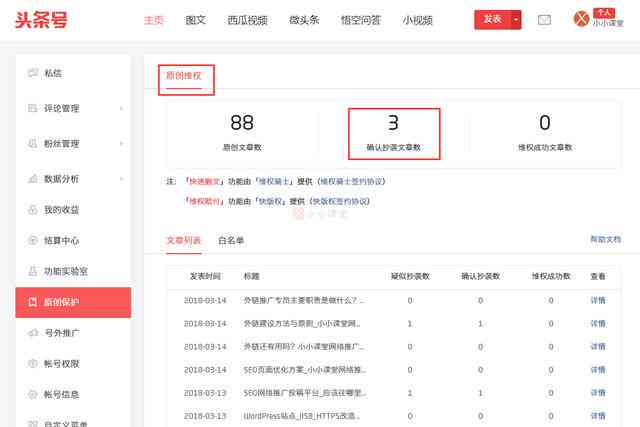
Task: Click the 维权成功数 column header
Action: pyautogui.click(x=551, y=276)
